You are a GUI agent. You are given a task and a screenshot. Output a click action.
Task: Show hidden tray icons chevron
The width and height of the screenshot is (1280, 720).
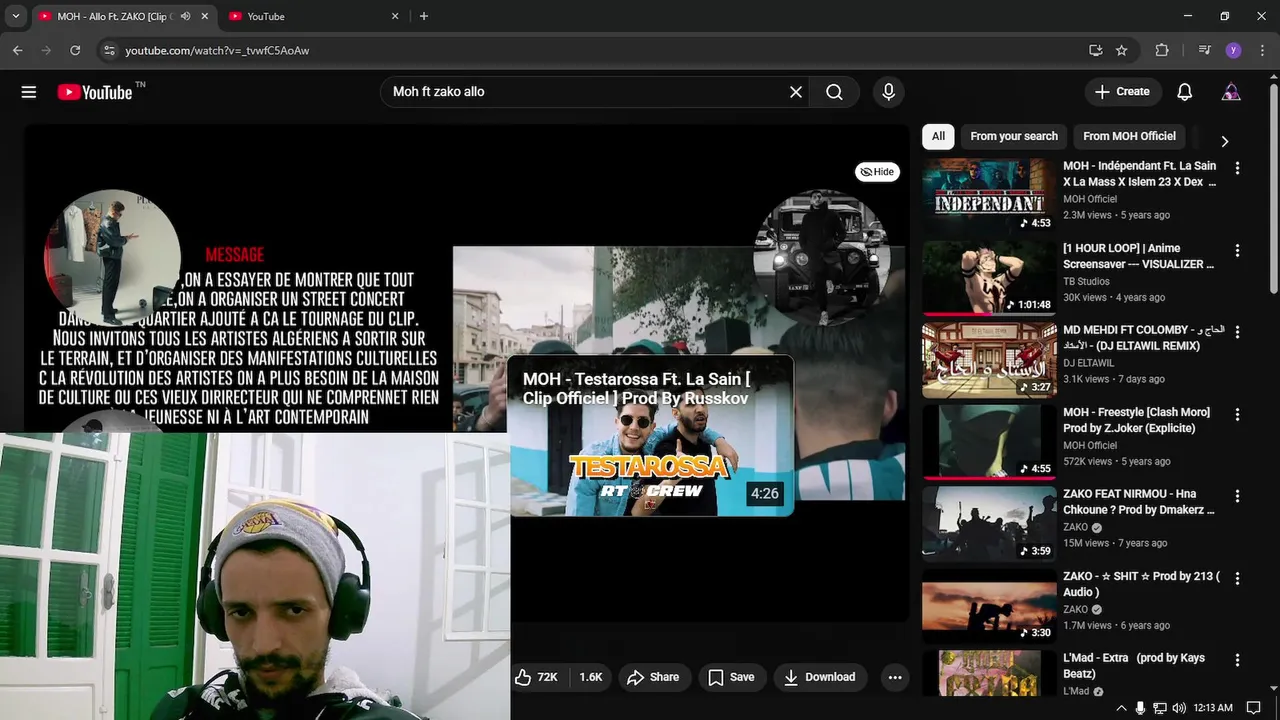pyautogui.click(x=1121, y=708)
